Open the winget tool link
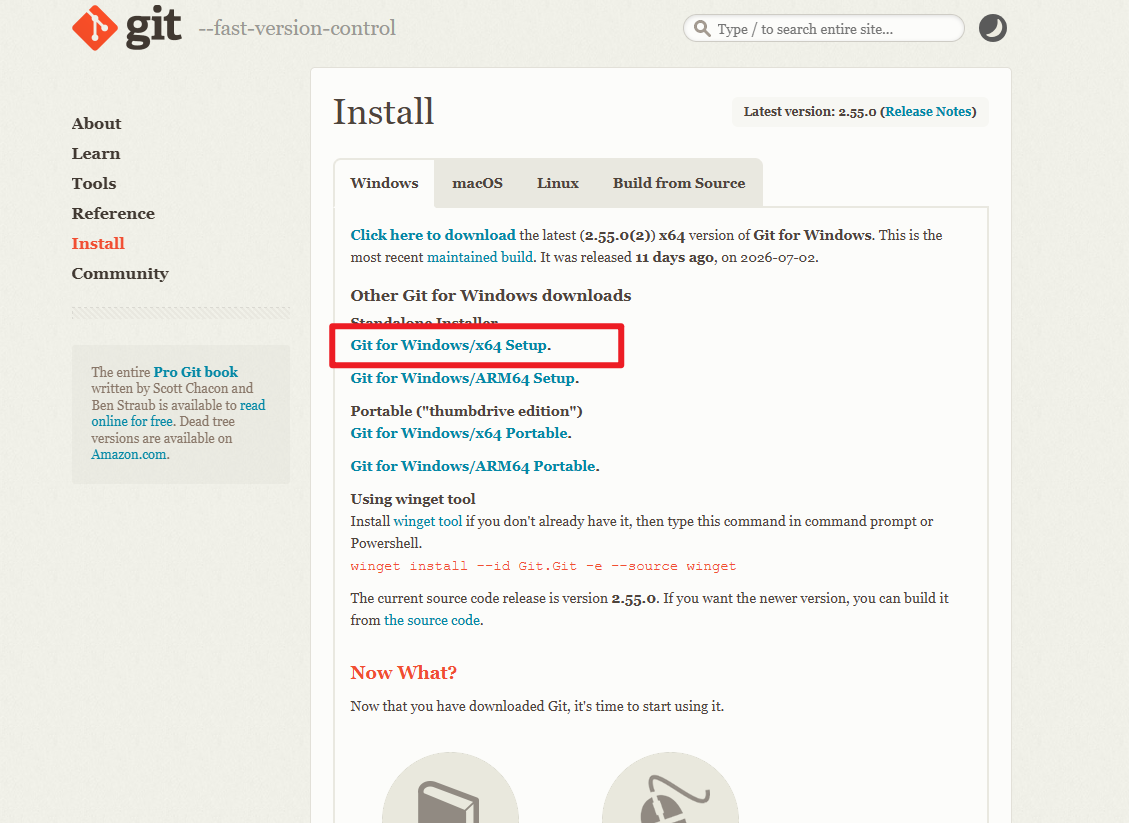The width and height of the screenshot is (1129, 823). click(428, 521)
